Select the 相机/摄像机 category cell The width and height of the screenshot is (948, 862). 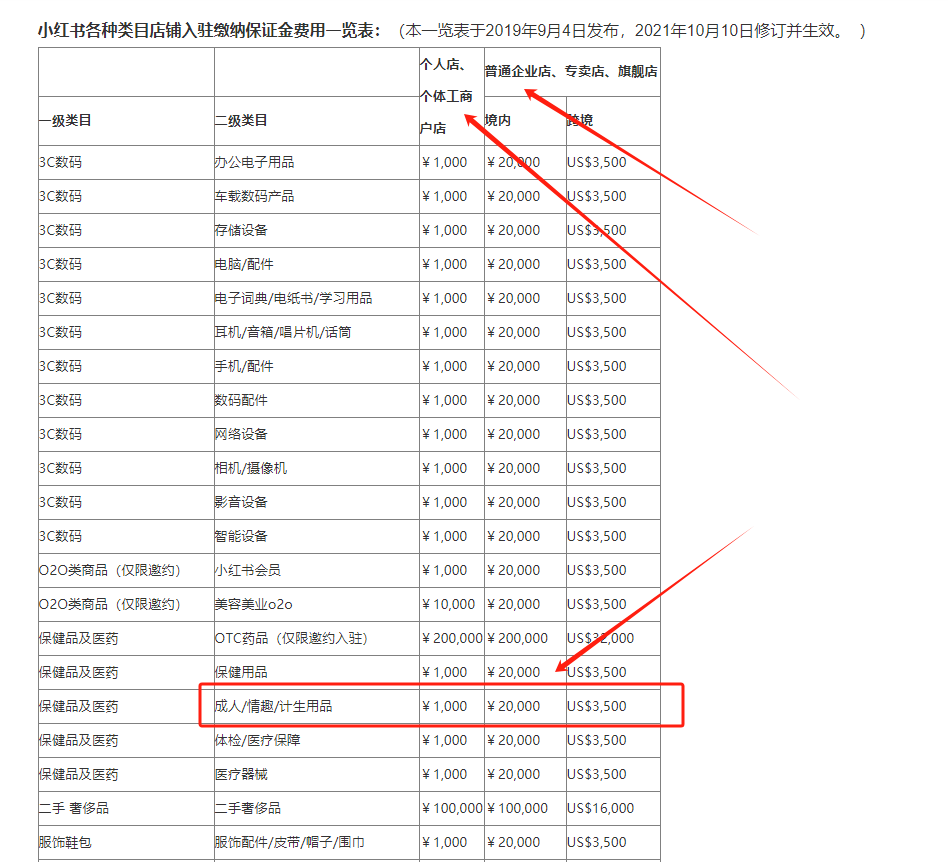[250, 468]
